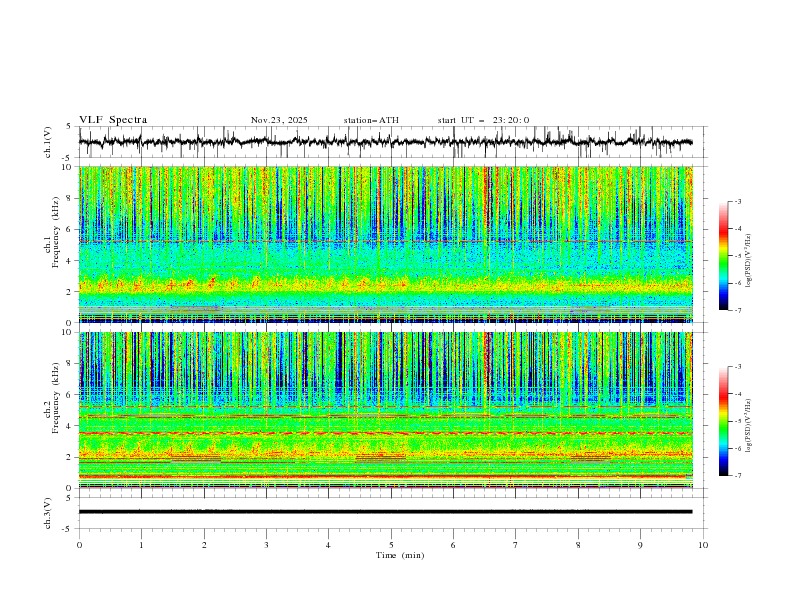
Task: Click the 10 minute tick label on time axis
Action: click(x=703, y=544)
